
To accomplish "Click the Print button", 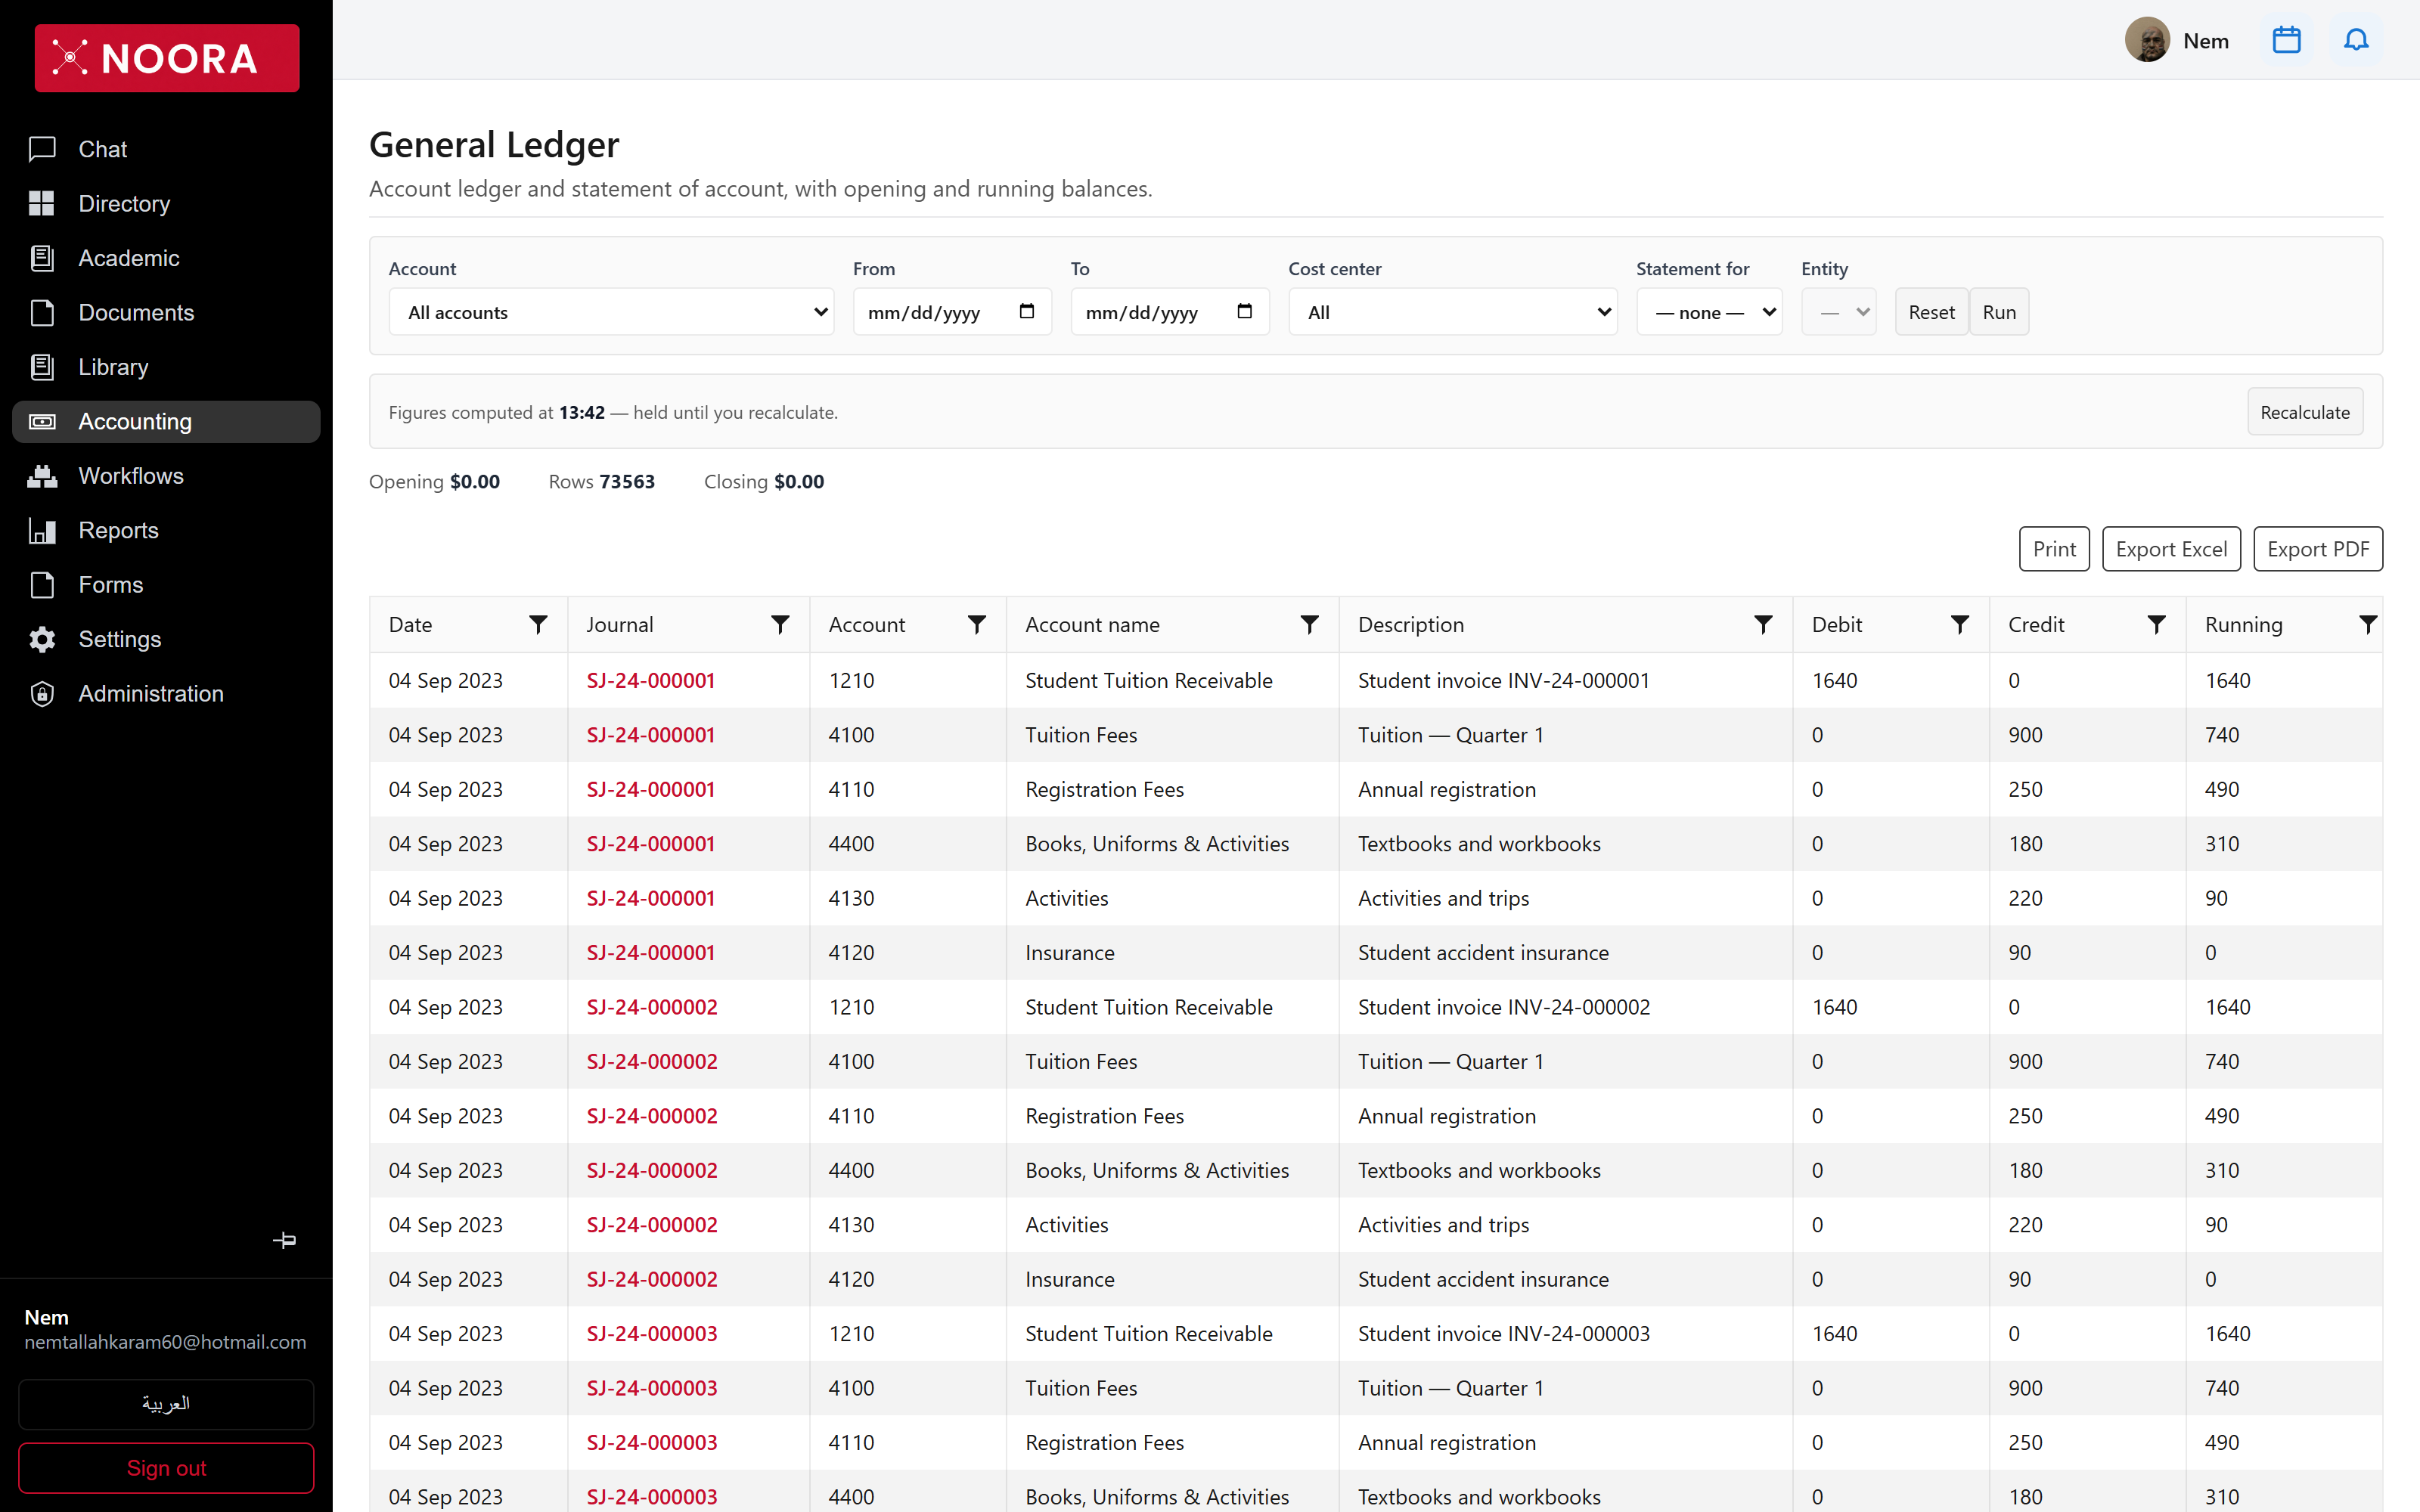I will pyautogui.click(x=2054, y=549).
